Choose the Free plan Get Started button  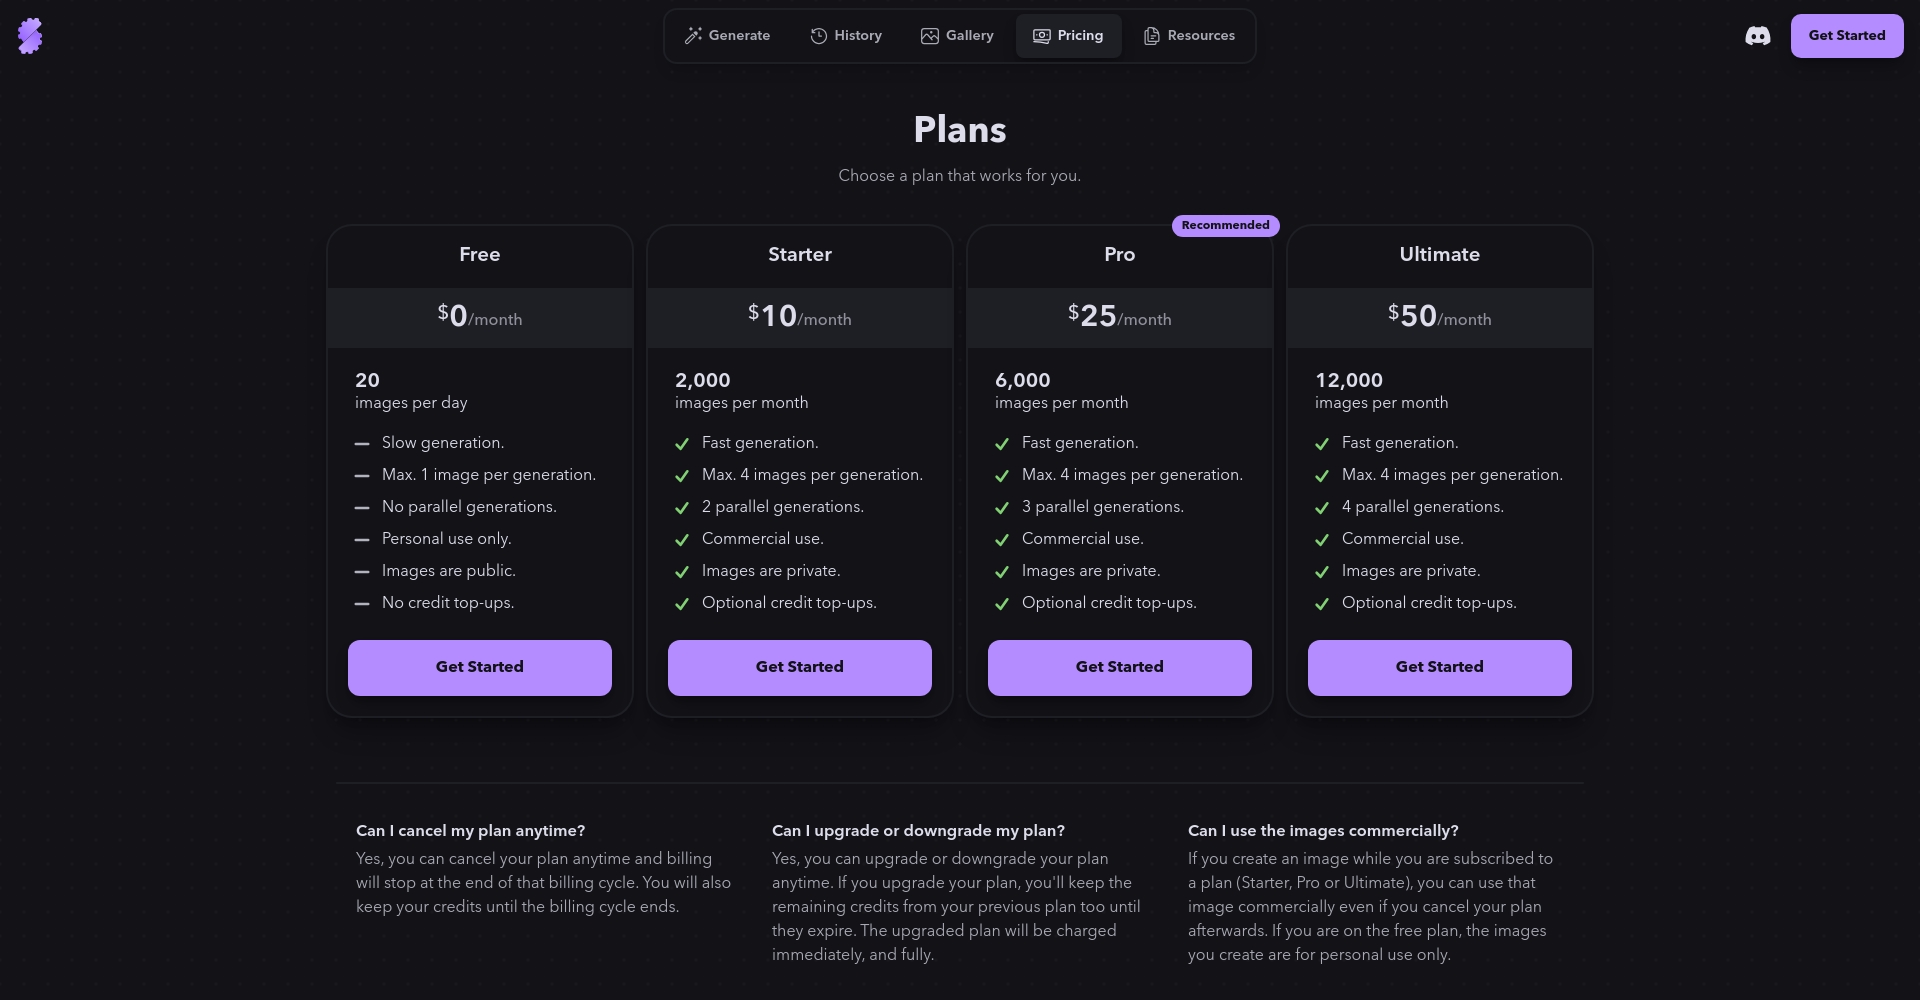[x=480, y=667]
